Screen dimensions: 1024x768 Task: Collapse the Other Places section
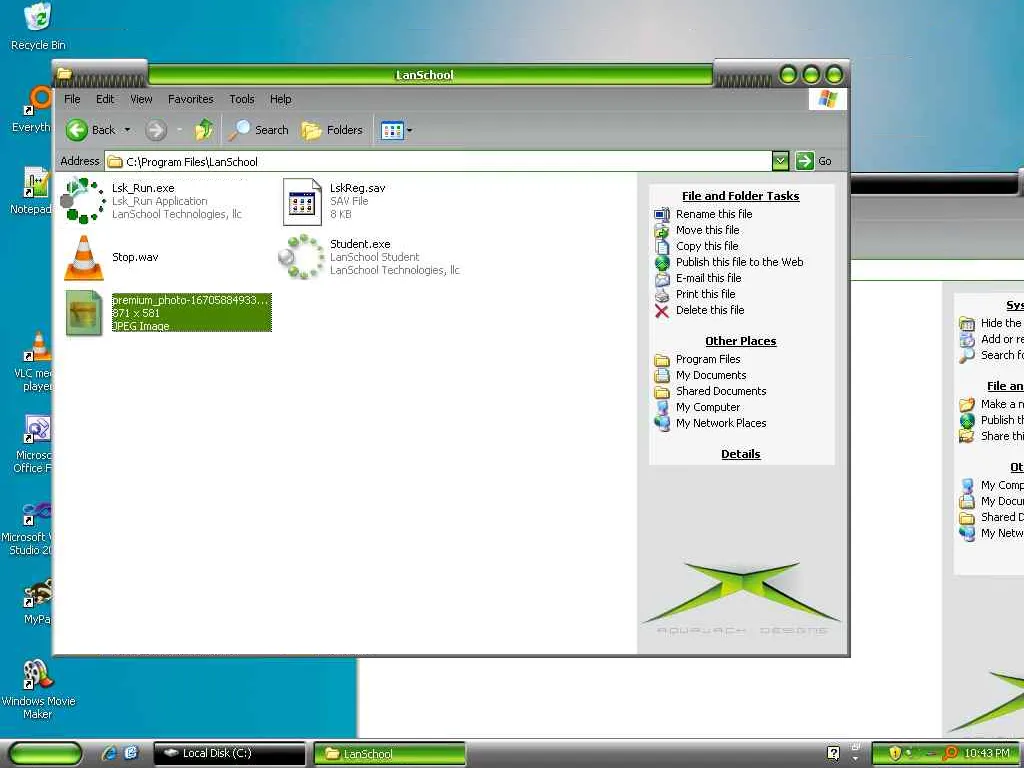click(x=741, y=341)
